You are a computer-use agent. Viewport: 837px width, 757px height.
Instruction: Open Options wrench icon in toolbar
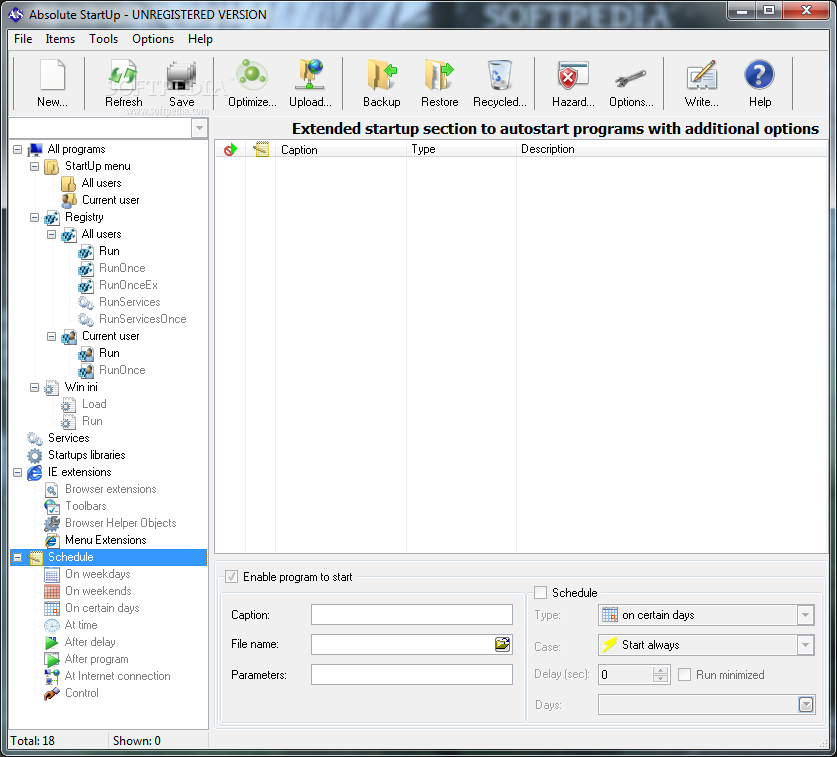631,83
